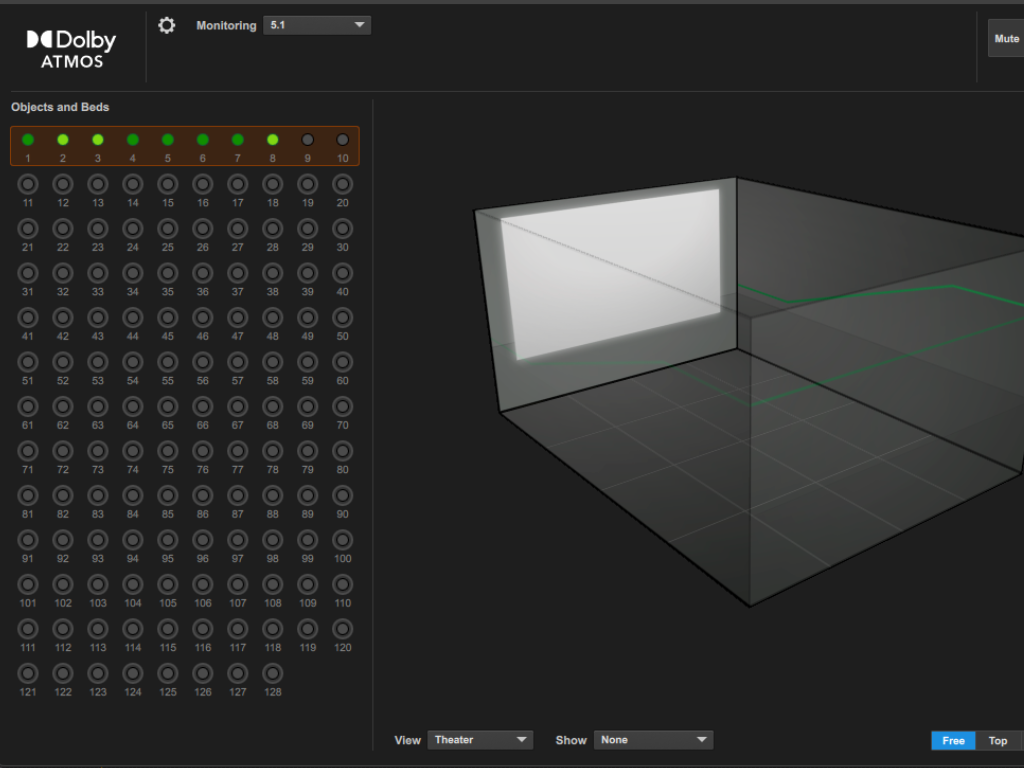The height and width of the screenshot is (768, 1024).
Task: Open settings with the gear icon
Action: tap(167, 26)
